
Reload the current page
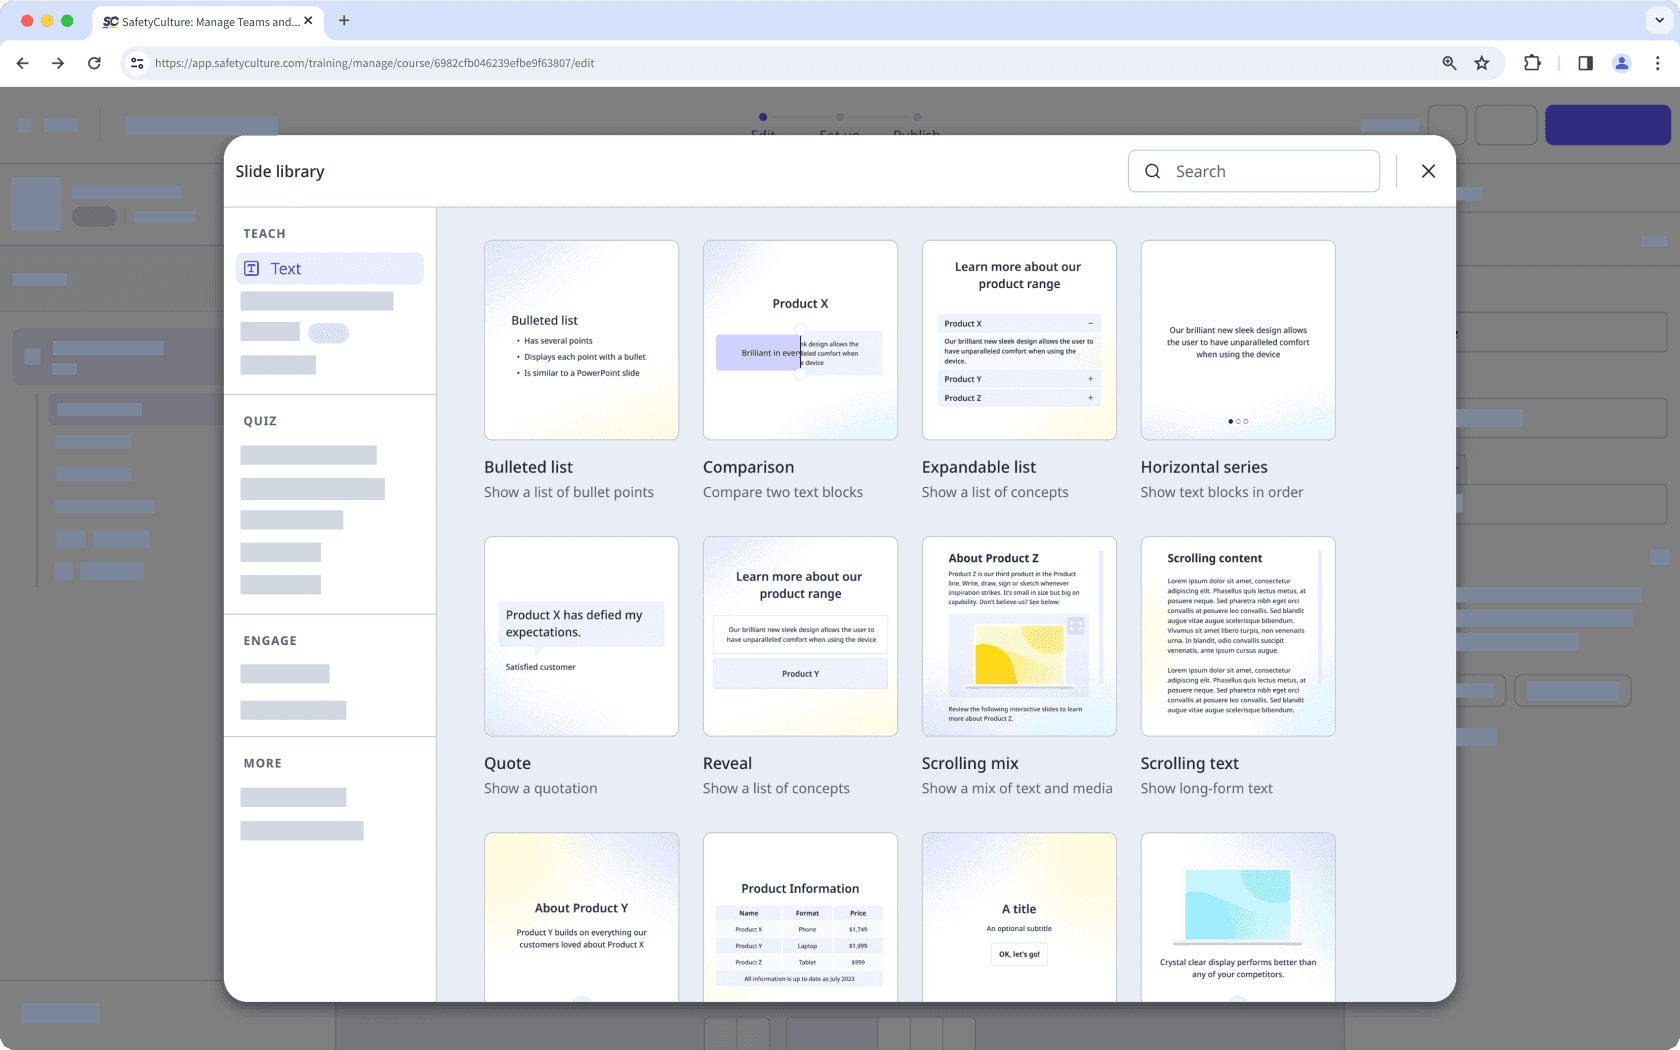coord(94,62)
